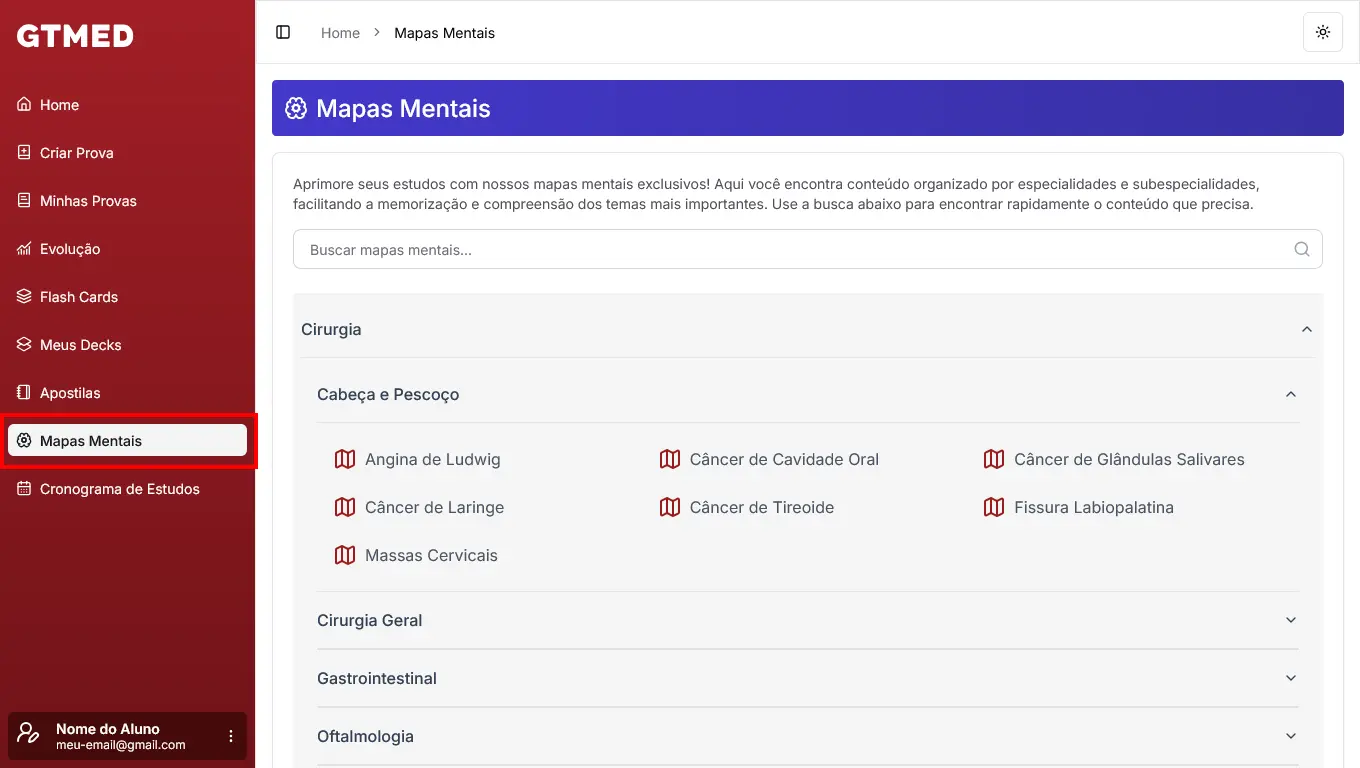Expand the Gastrointestinal subsection

[1290, 679]
